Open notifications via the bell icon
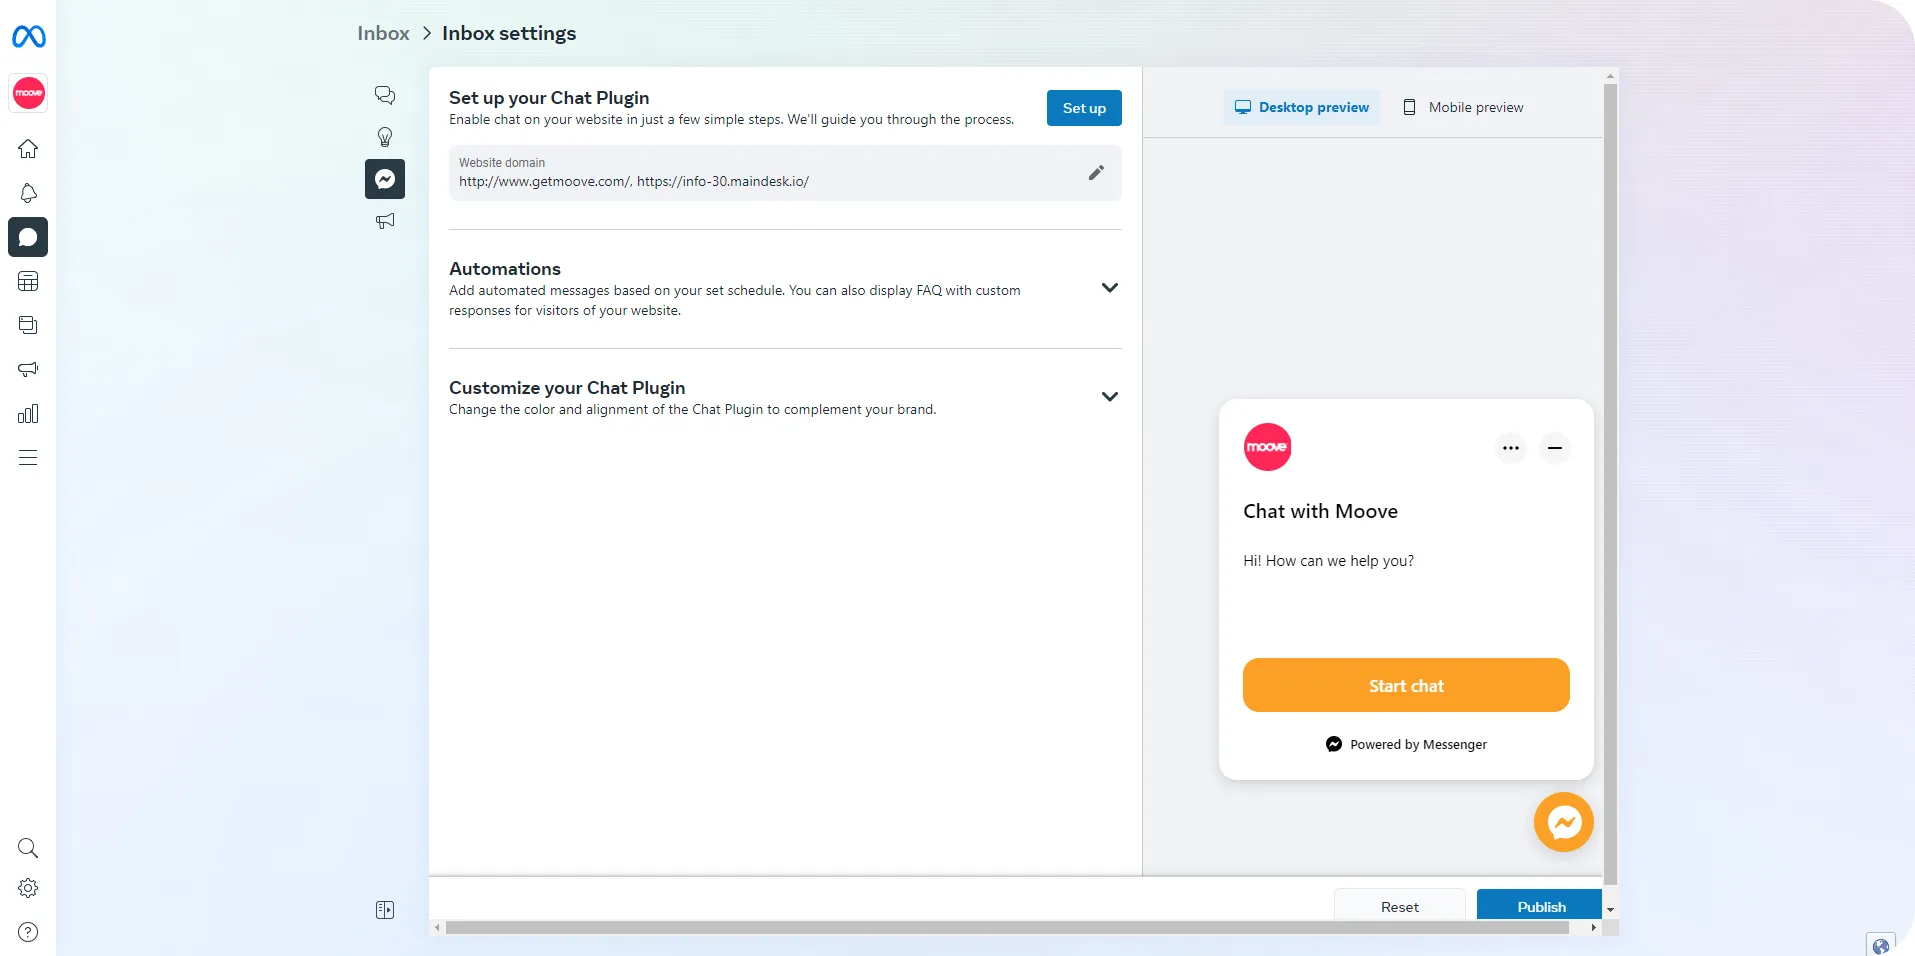1915x956 pixels. click(28, 193)
